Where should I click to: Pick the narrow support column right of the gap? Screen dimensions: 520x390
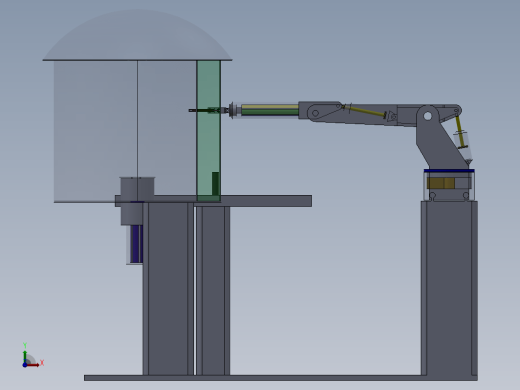pos(213,291)
